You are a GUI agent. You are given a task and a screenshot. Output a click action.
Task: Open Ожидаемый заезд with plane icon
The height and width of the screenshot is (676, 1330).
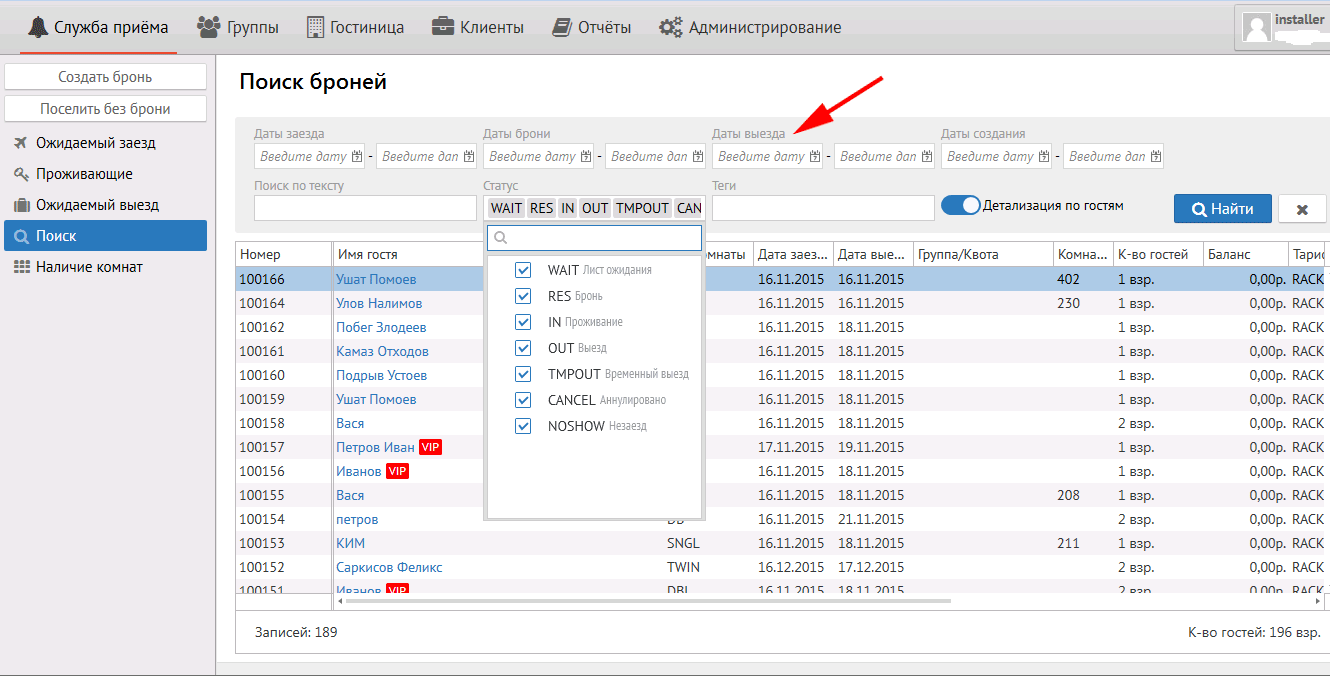pos(96,143)
